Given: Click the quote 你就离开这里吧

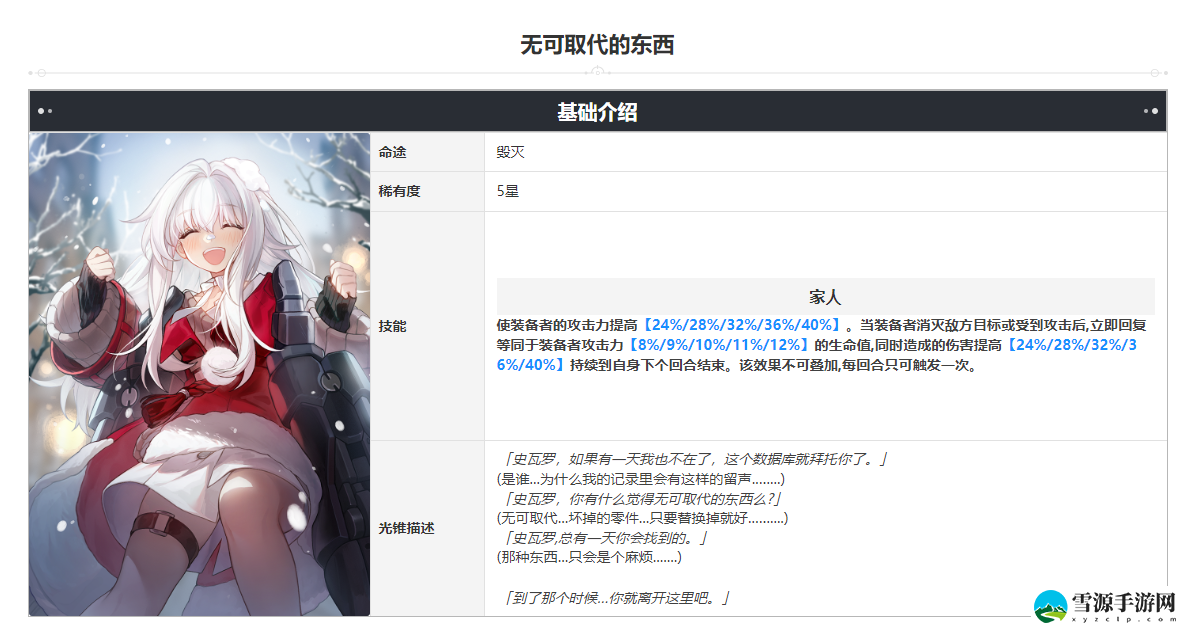Looking at the screenshot, I should click(659, 599).
